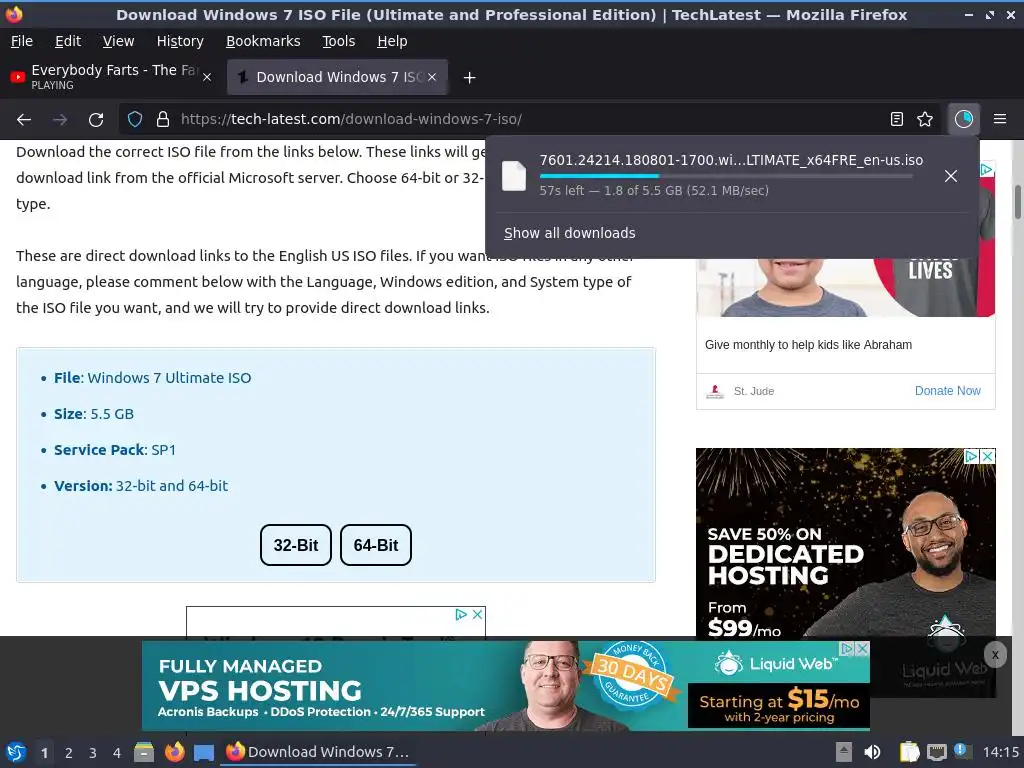Click the ISO download progress bar
Viewport: 1024px width, 768px height.
(726, 176)
